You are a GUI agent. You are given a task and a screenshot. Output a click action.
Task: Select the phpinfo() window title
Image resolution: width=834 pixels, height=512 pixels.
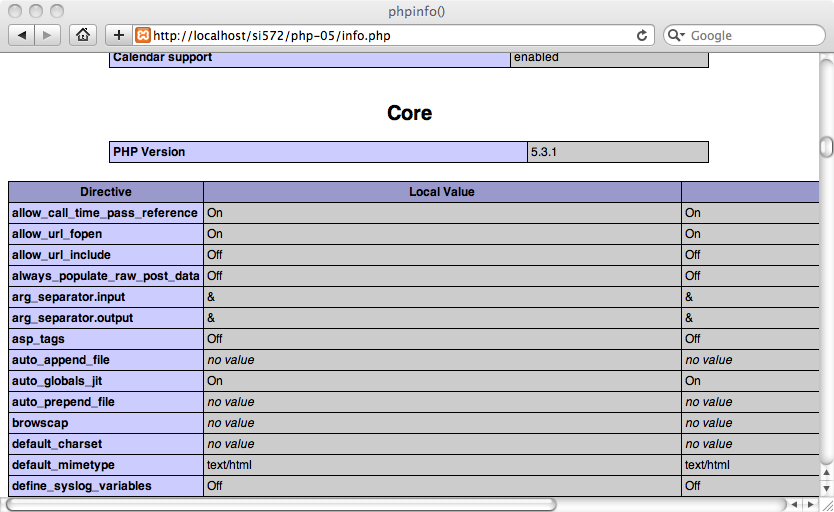click(416, 11)
